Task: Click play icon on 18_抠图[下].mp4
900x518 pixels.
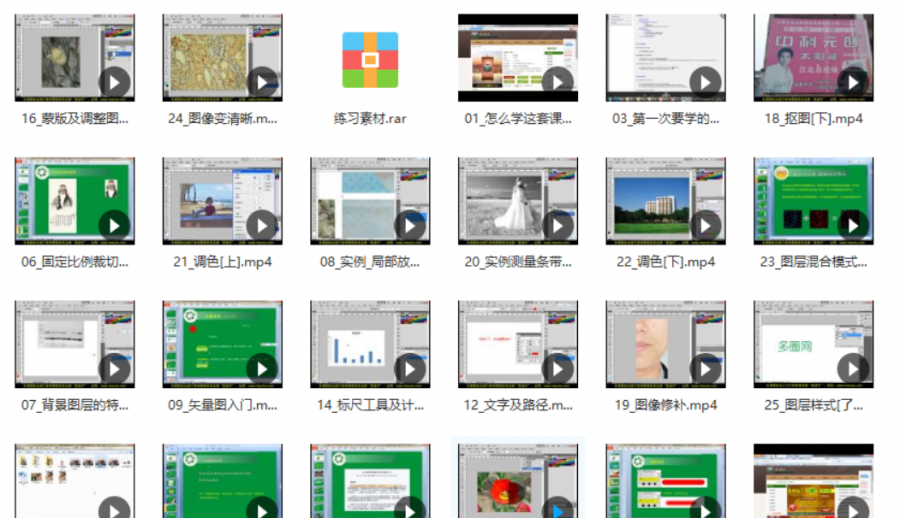Action: [x=853, y=82]
